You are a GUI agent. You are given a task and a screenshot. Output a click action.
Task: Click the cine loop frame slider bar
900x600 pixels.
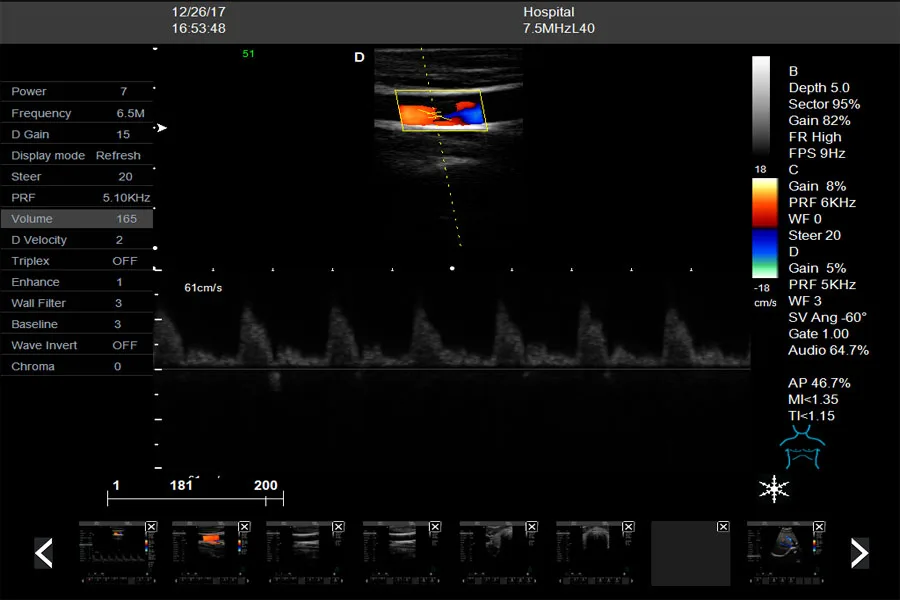click(195, 498)
